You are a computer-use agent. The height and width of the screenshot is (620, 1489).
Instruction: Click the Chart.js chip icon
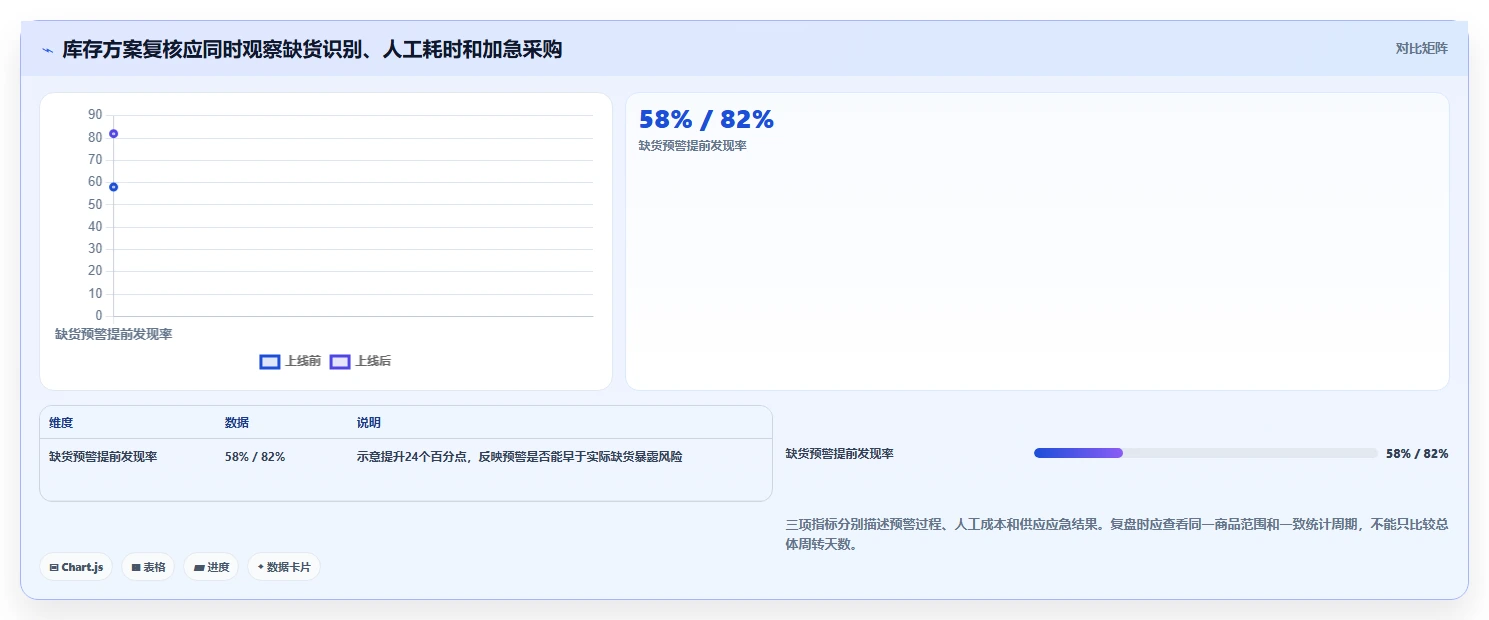click(x=54, y=567)
